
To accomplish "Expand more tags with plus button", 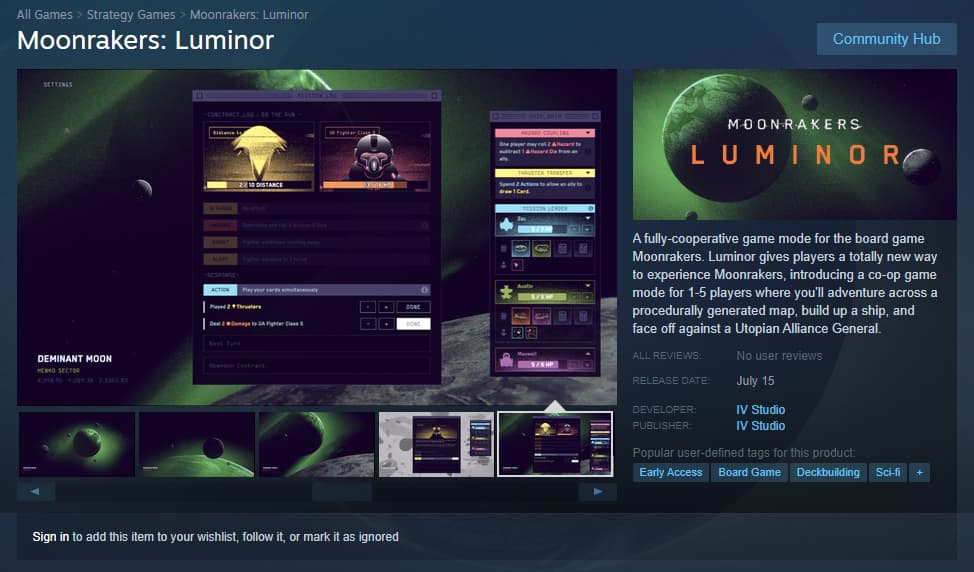I will point(919,473).
